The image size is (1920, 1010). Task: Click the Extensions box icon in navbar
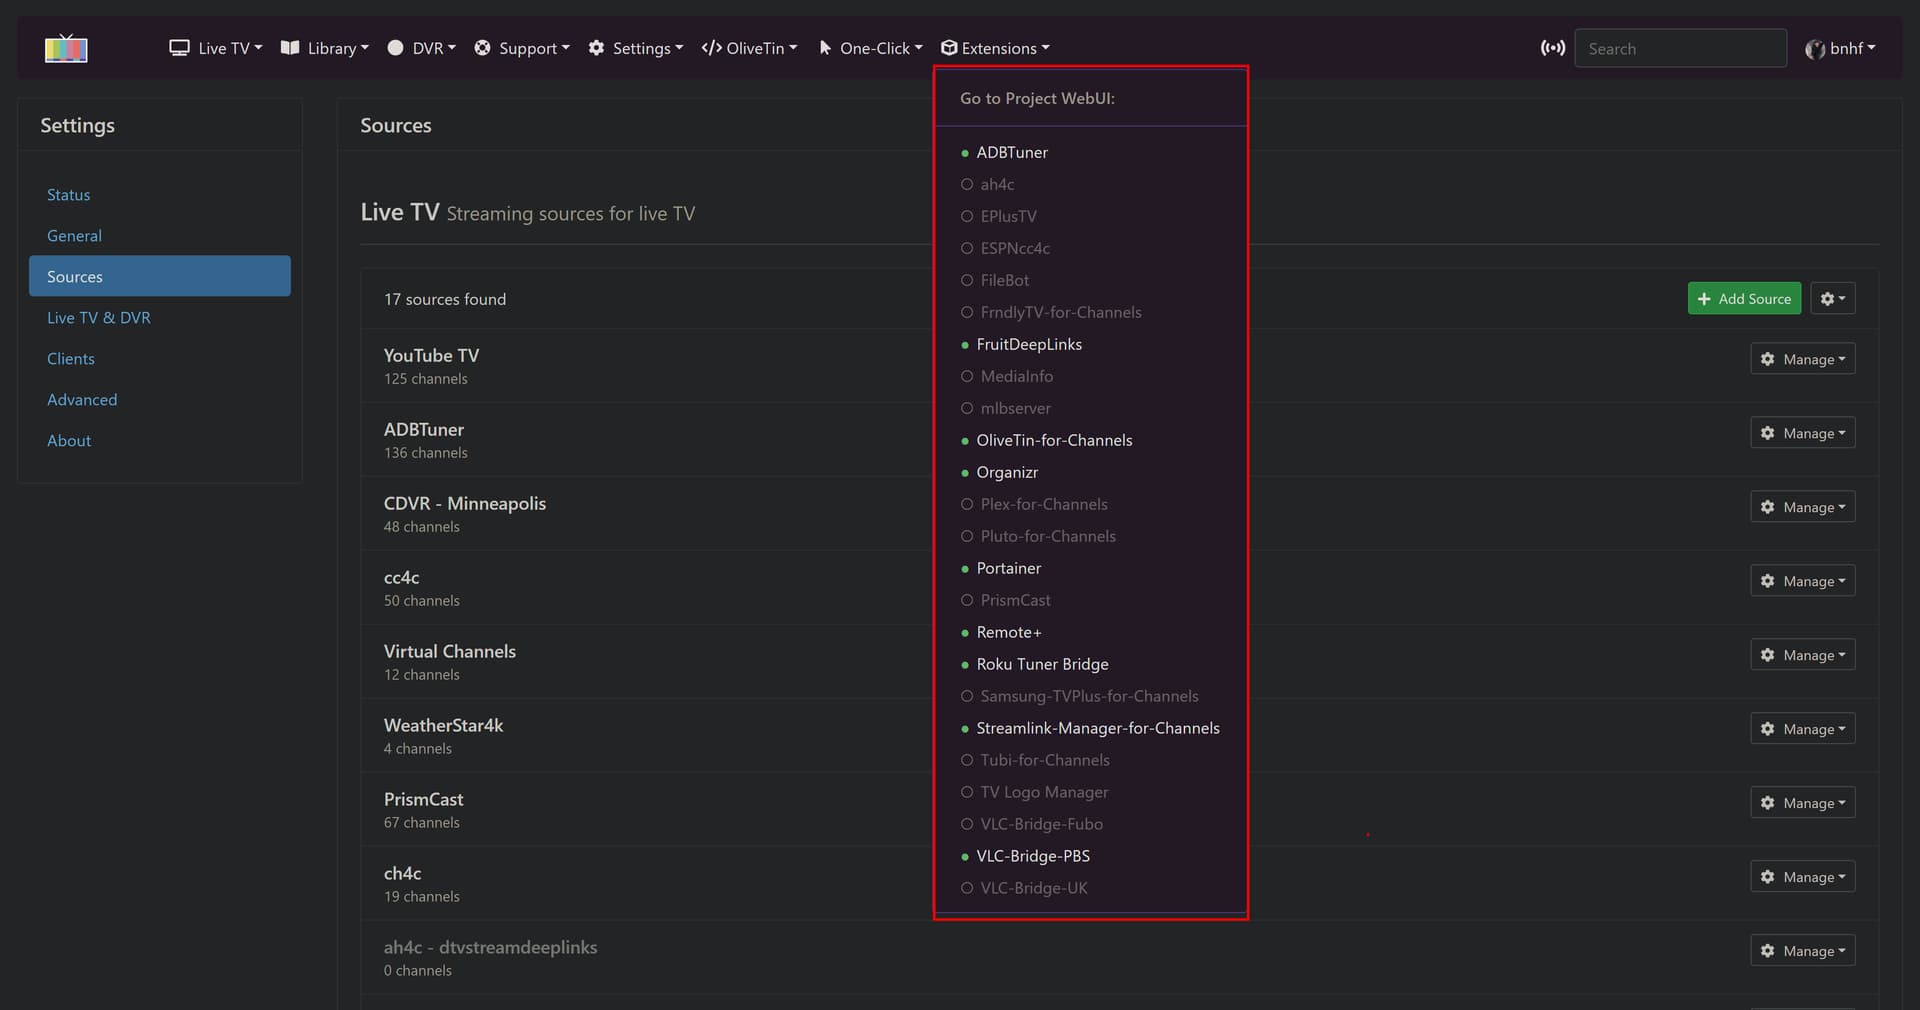tap(949, 48)
